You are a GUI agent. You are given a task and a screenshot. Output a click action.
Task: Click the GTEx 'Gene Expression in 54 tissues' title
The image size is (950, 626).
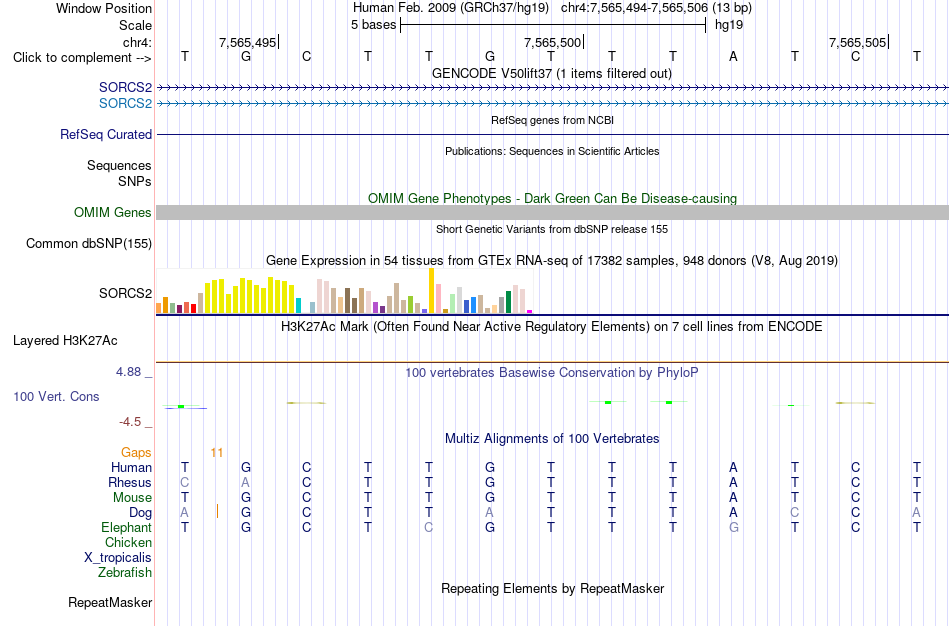point(552,261)
